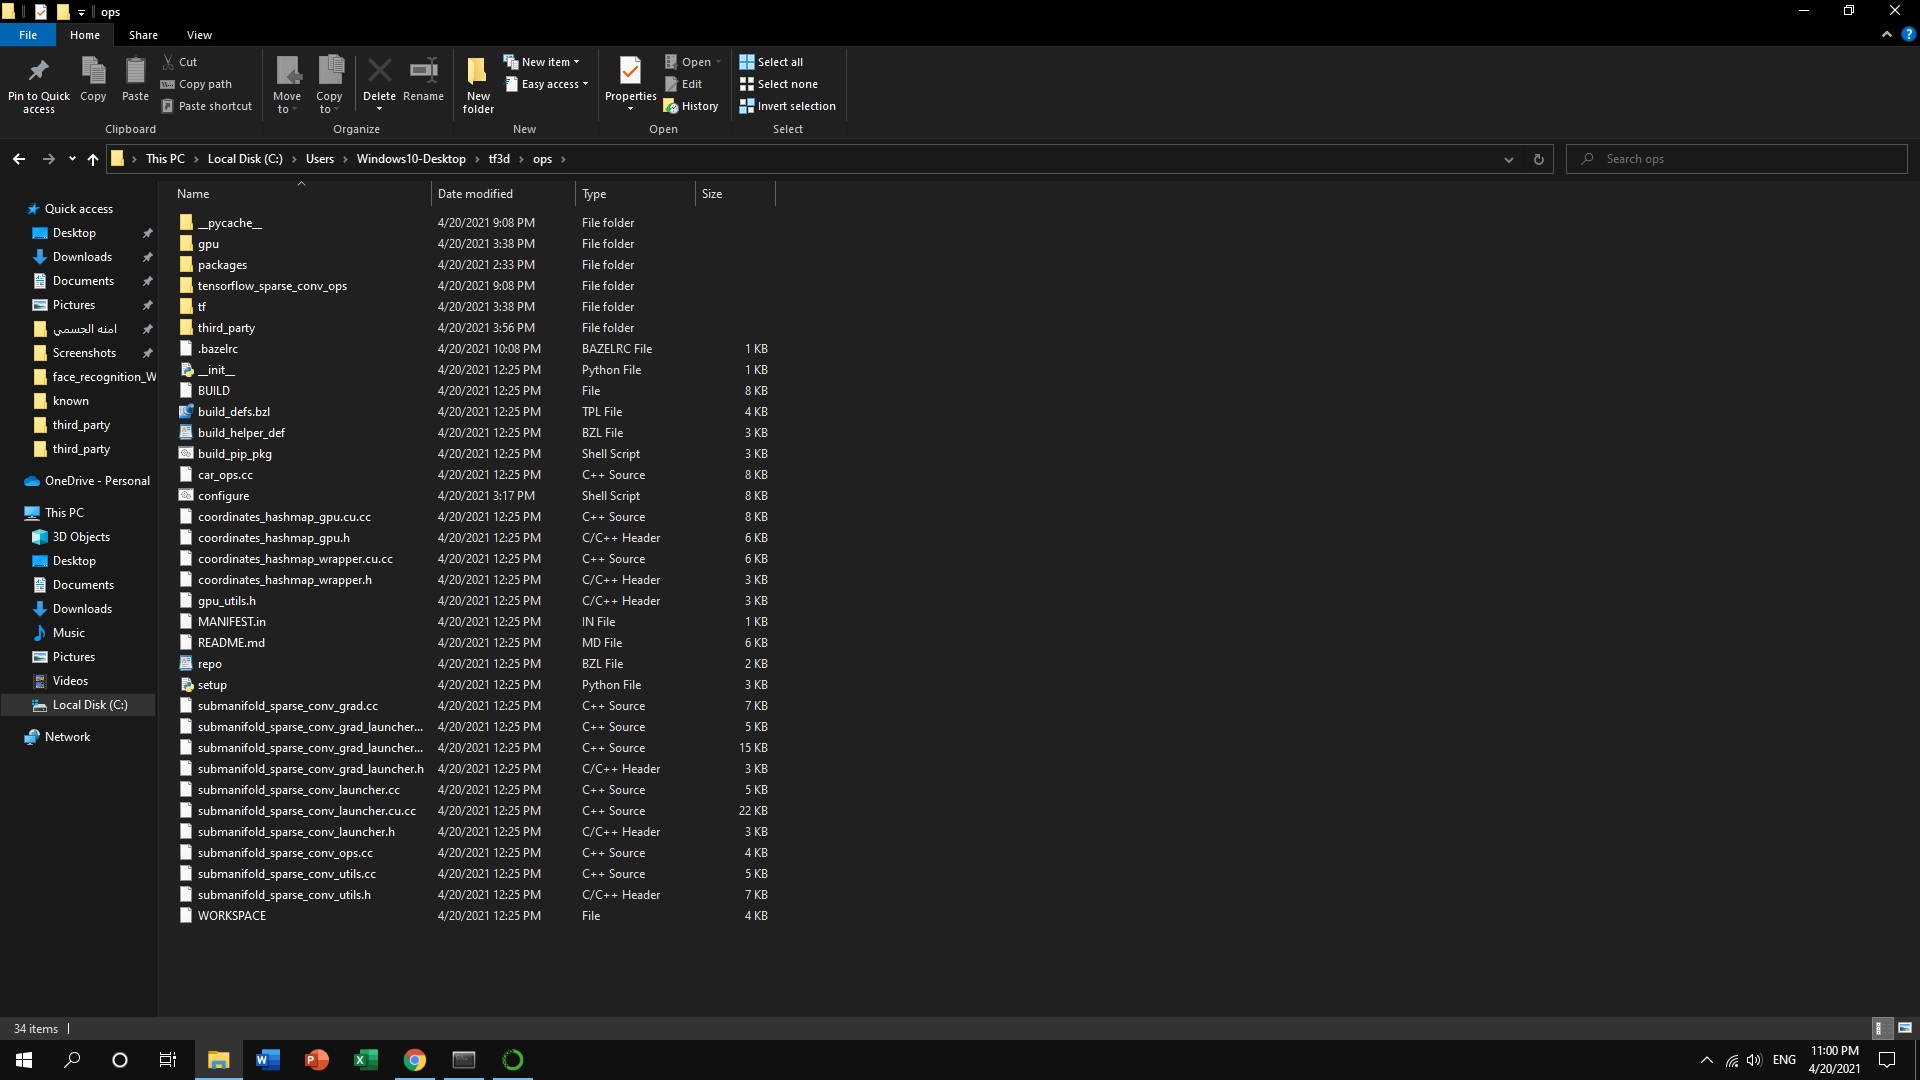Open the Easy access dropdown
1920x1080 pixels.
[547, 84]
